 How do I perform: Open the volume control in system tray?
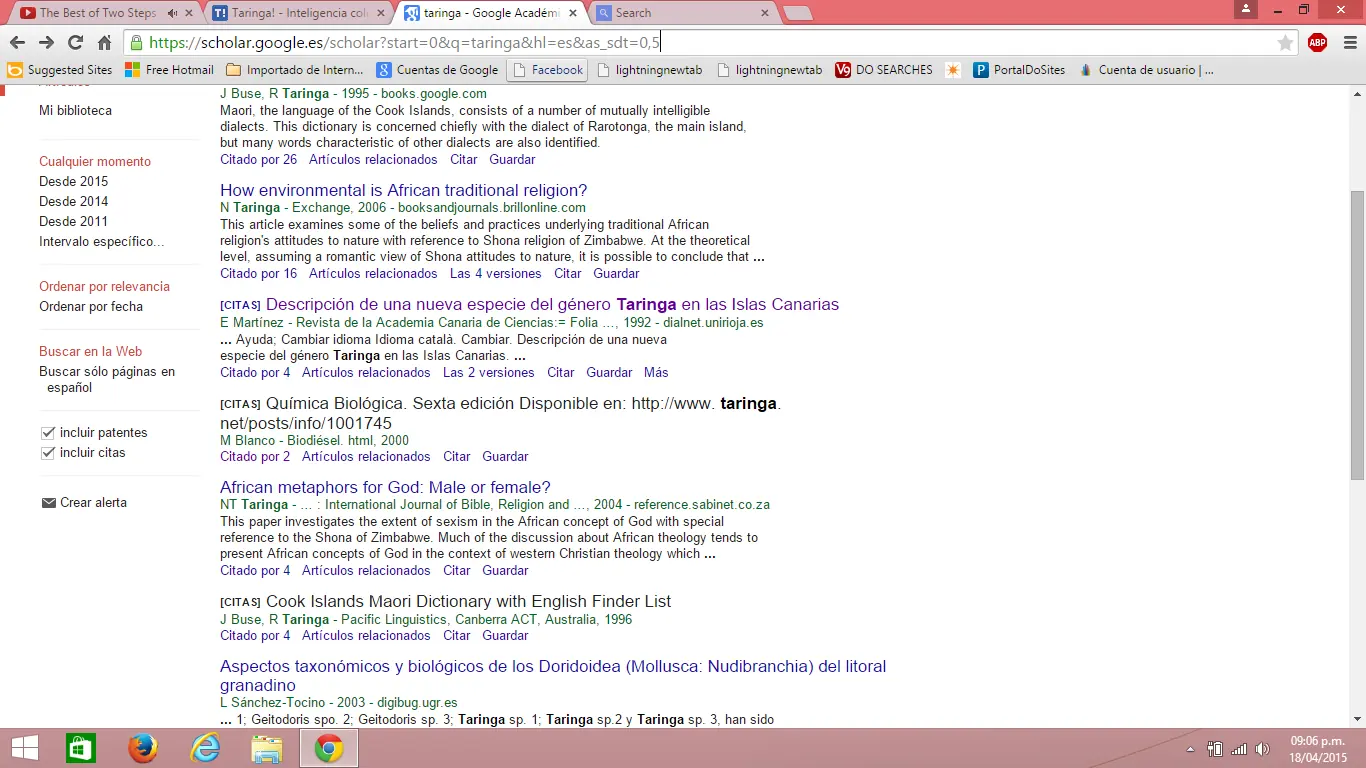pos(1263,749)
